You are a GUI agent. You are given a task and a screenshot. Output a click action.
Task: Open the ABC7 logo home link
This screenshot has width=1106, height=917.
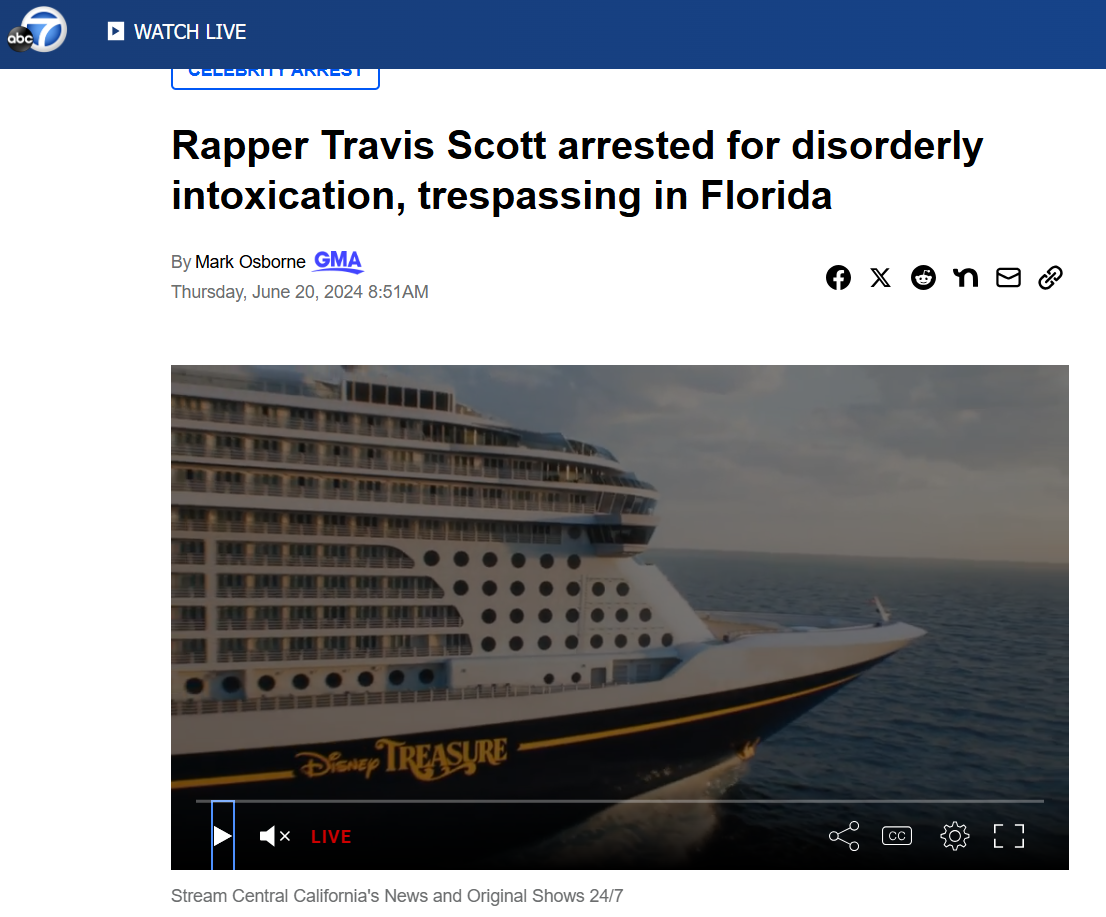[37, 30]
